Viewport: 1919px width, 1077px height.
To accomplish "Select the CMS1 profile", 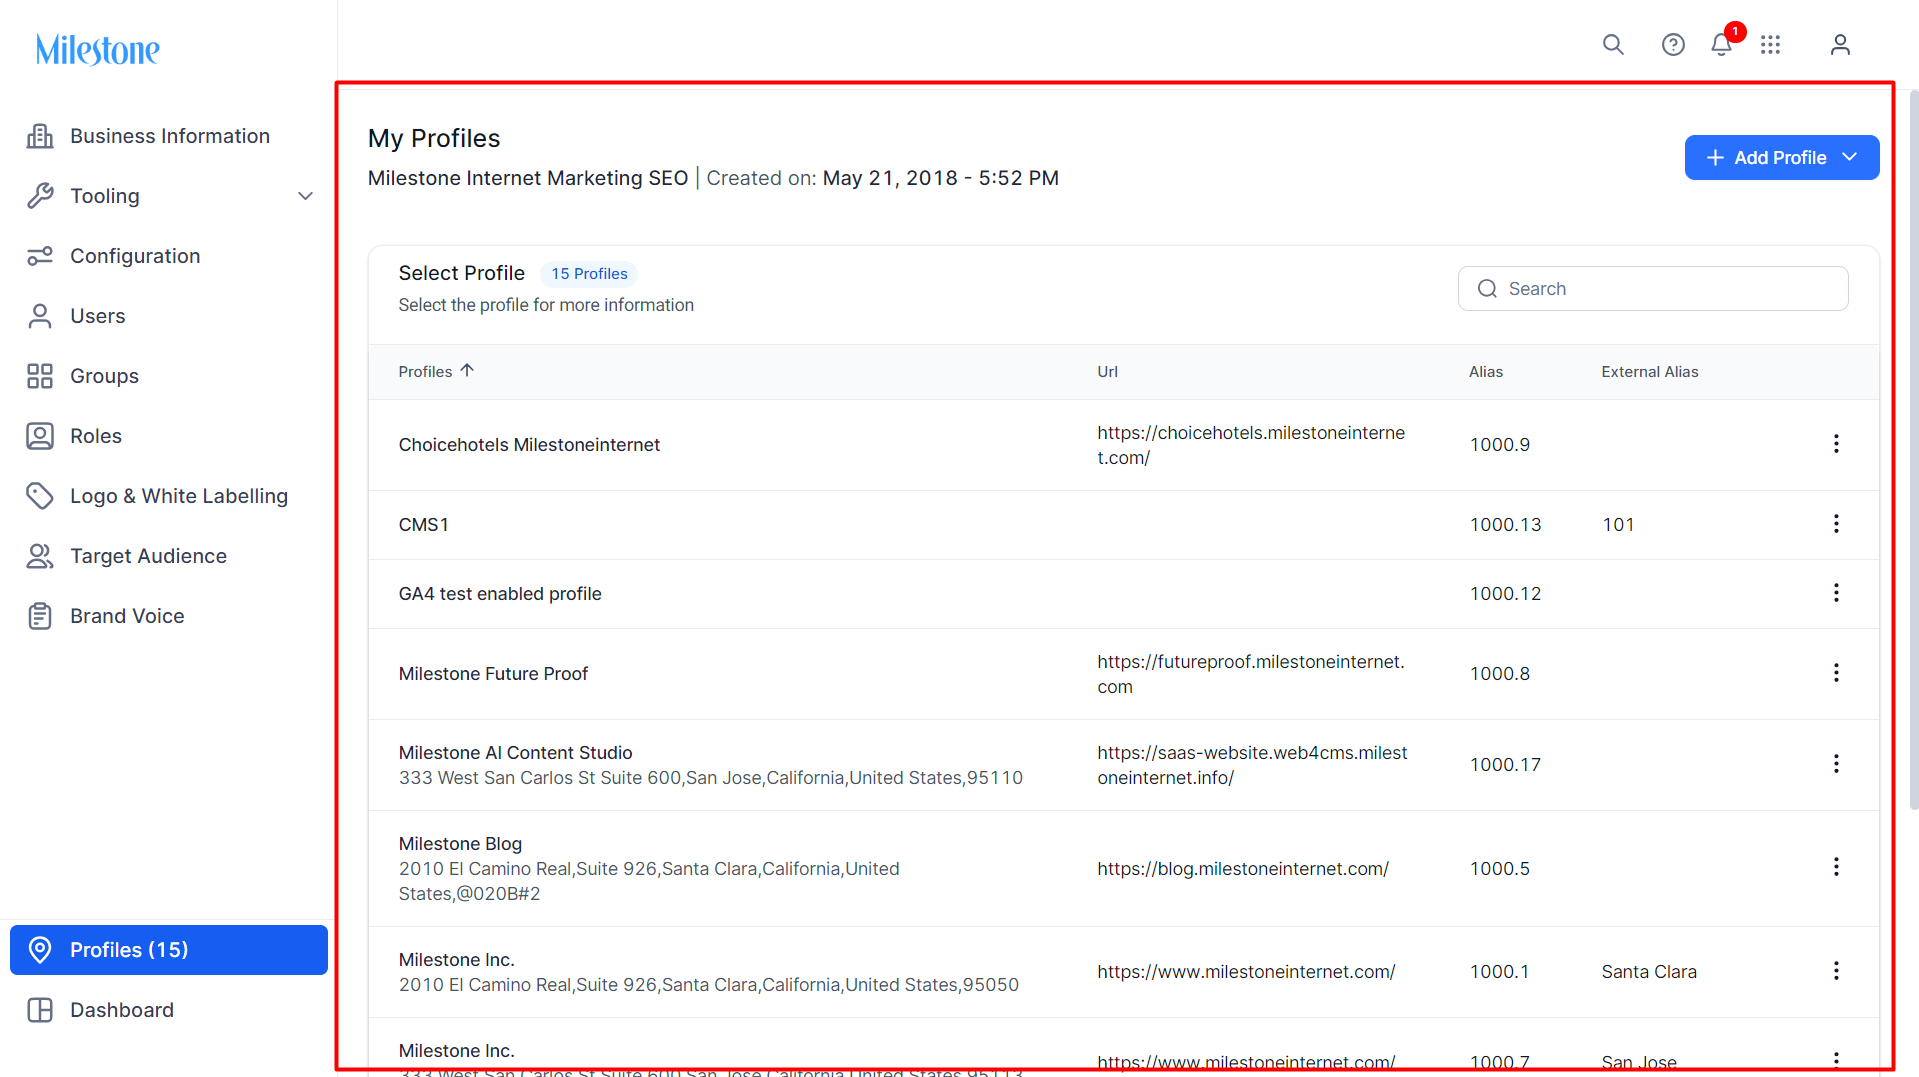I will (424, 525).
